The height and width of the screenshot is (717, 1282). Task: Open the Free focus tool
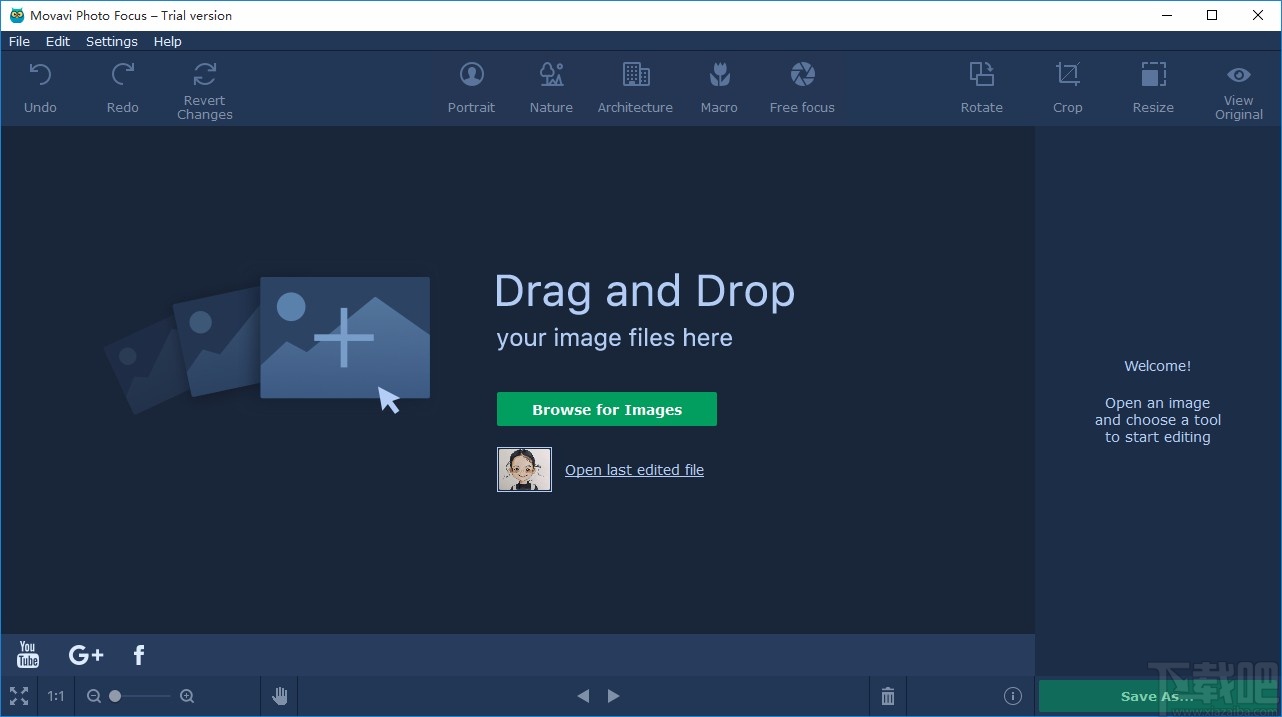point(802,86)
